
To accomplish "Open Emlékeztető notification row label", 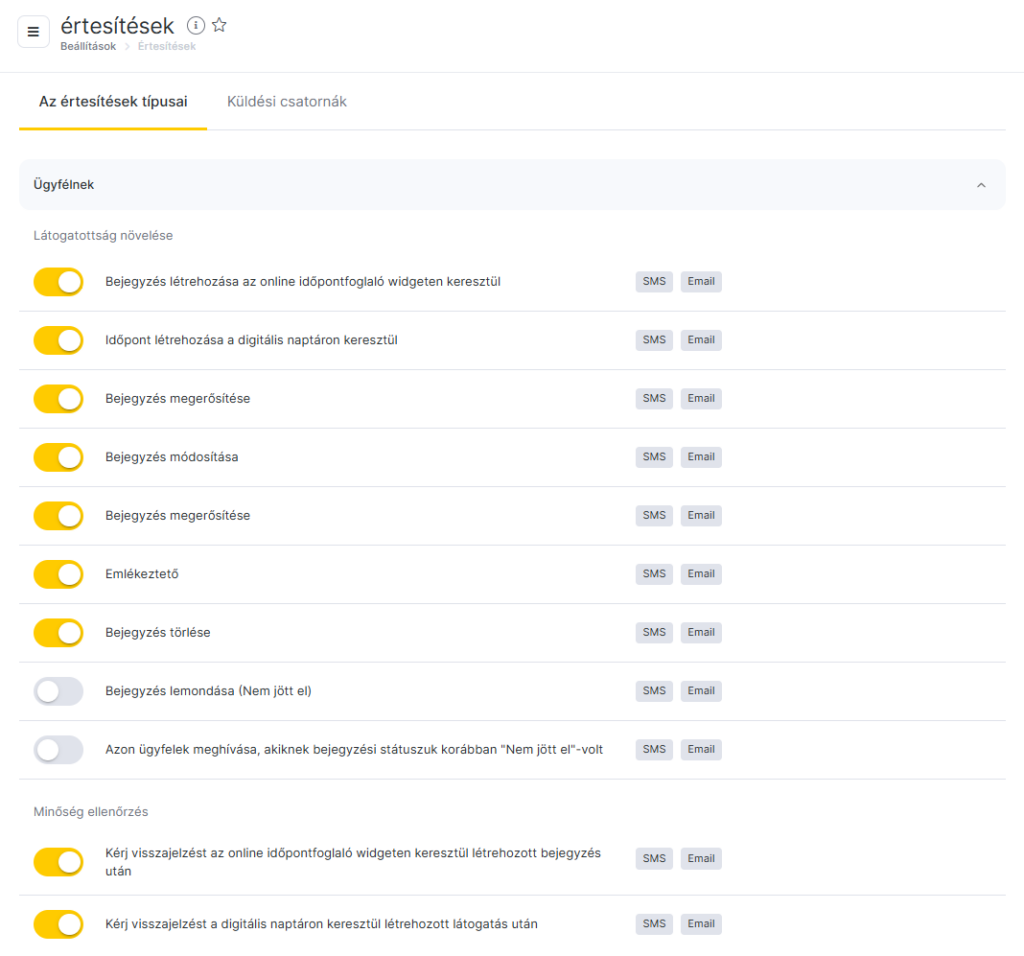I will pos(142,574).
